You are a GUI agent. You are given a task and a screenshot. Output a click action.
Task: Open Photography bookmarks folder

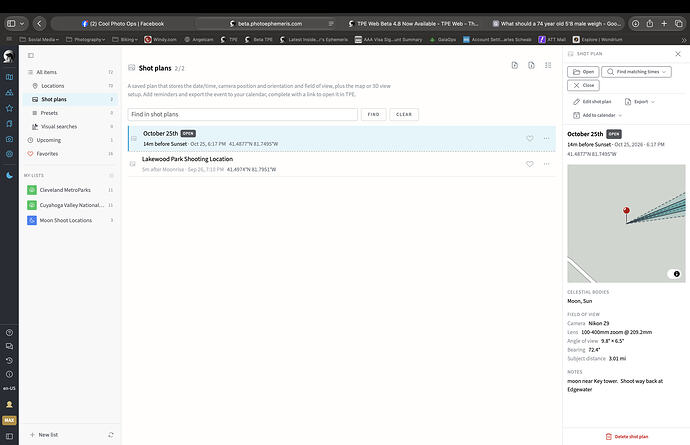coord(86,40)
